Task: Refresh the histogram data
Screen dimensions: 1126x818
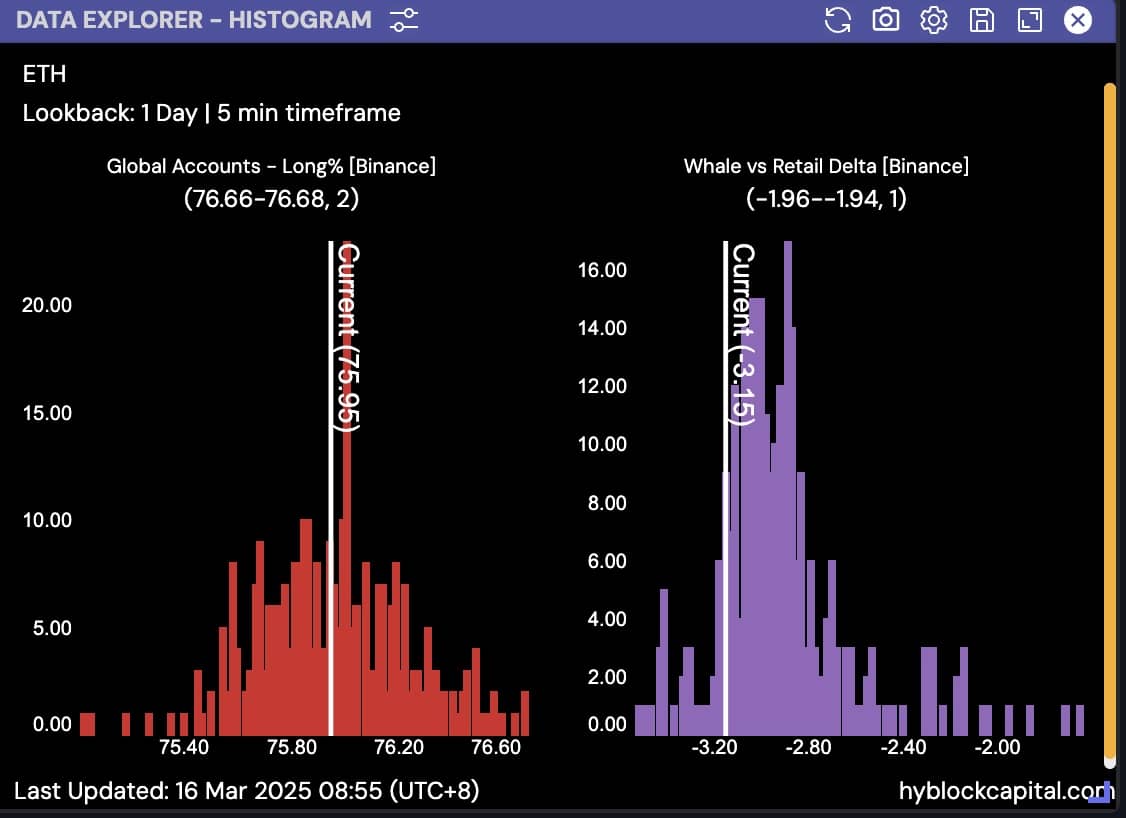Action: tap(837, 20)
